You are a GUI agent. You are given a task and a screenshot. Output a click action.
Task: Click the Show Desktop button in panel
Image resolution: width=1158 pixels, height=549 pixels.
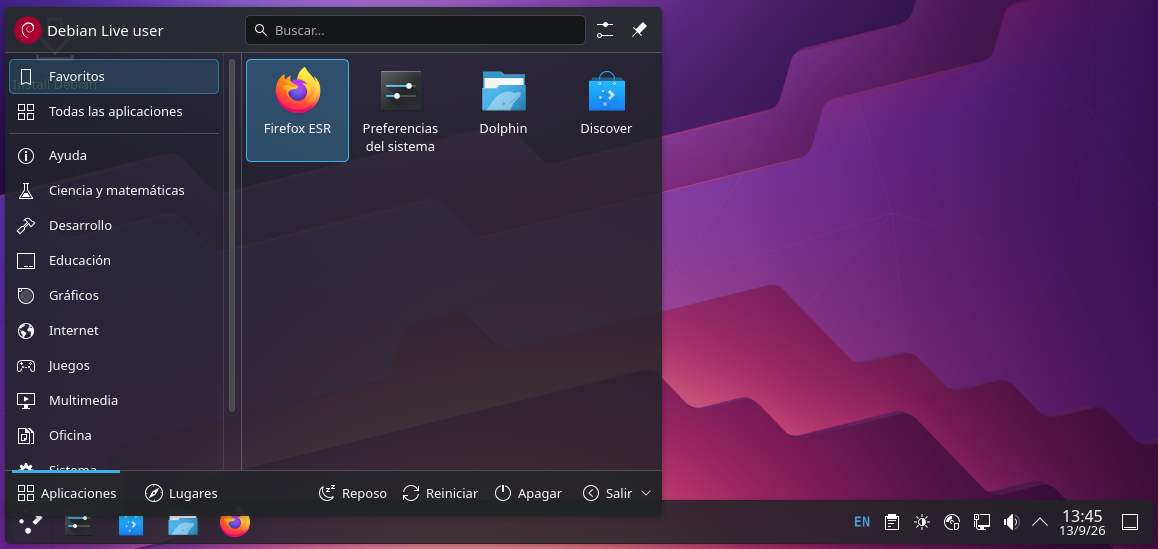point(1130,522)
